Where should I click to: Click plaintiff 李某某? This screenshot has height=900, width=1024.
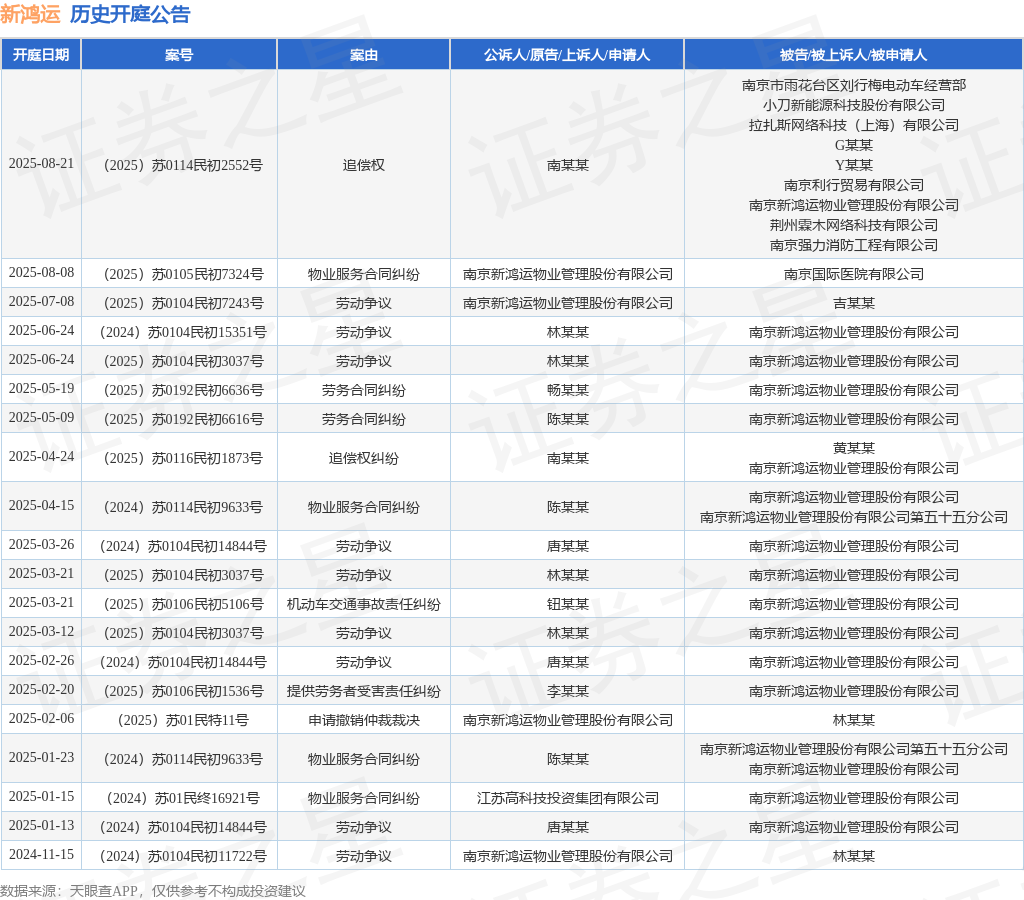point(568,692)
